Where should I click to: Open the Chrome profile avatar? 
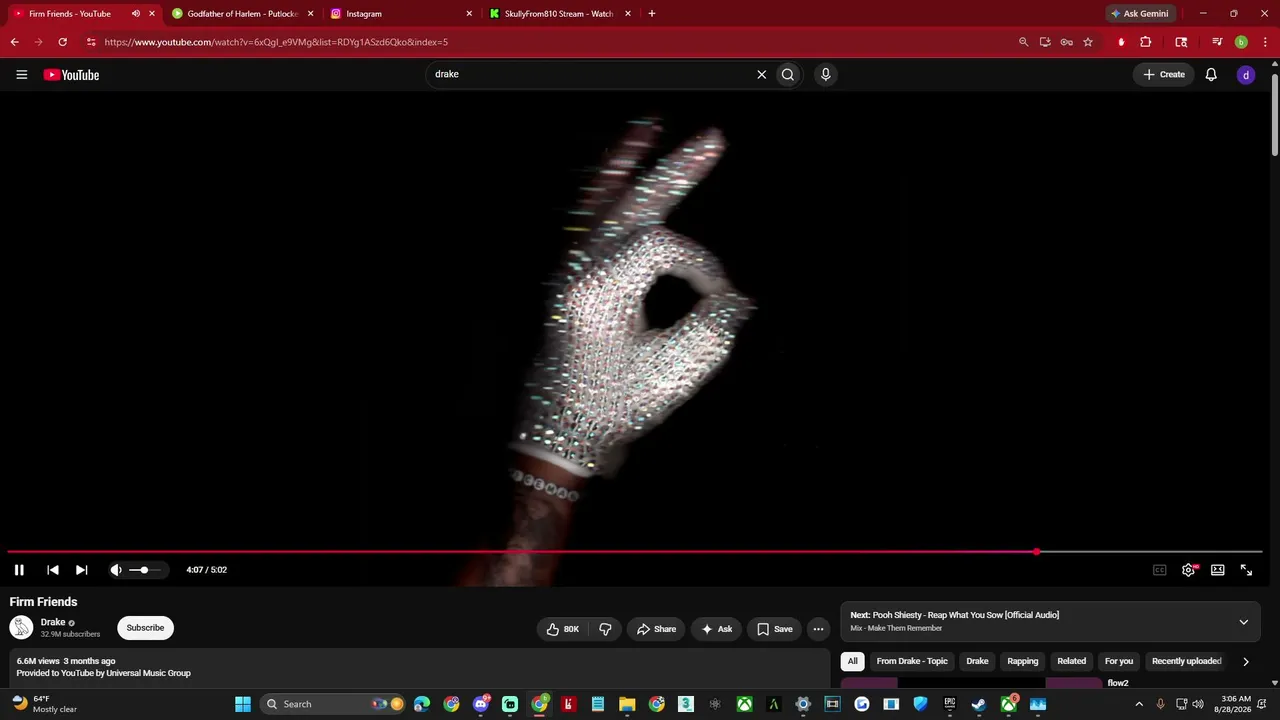tap(1241, 42)
